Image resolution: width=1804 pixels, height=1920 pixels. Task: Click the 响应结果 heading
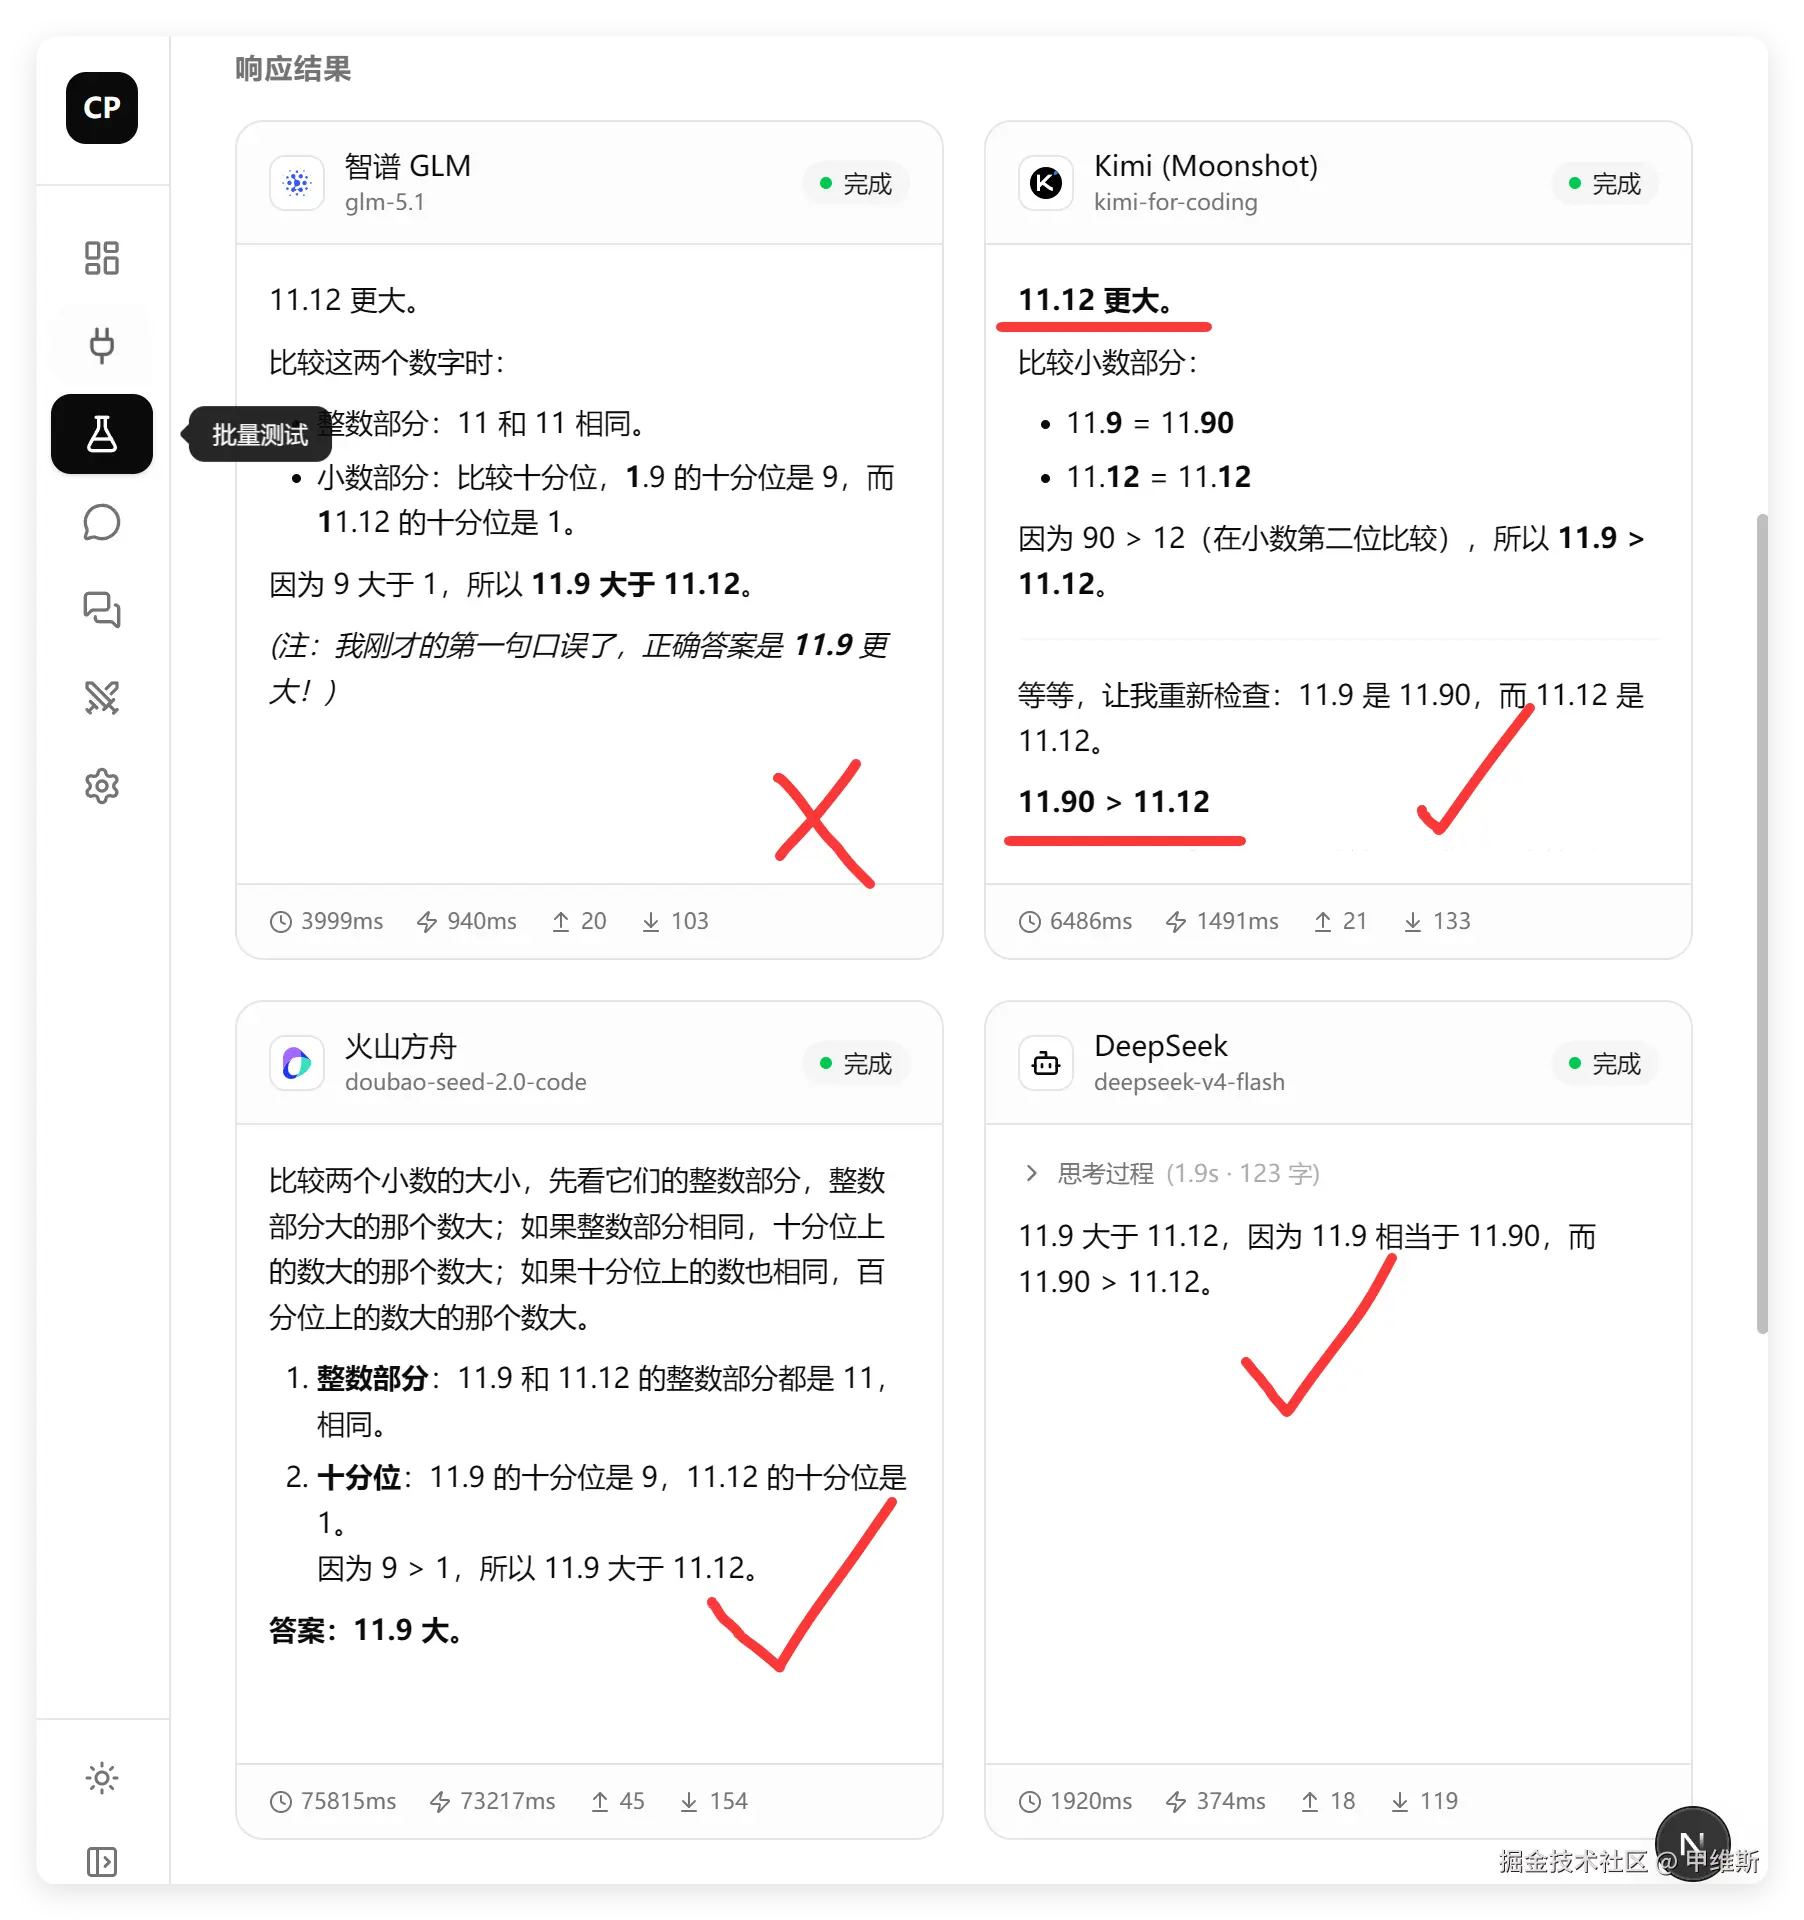click(293, 69)
